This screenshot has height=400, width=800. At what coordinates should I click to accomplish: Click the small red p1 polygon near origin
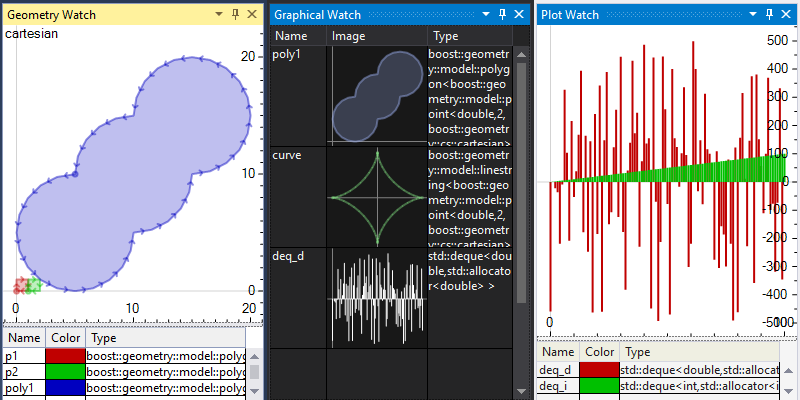coord(21,286)
